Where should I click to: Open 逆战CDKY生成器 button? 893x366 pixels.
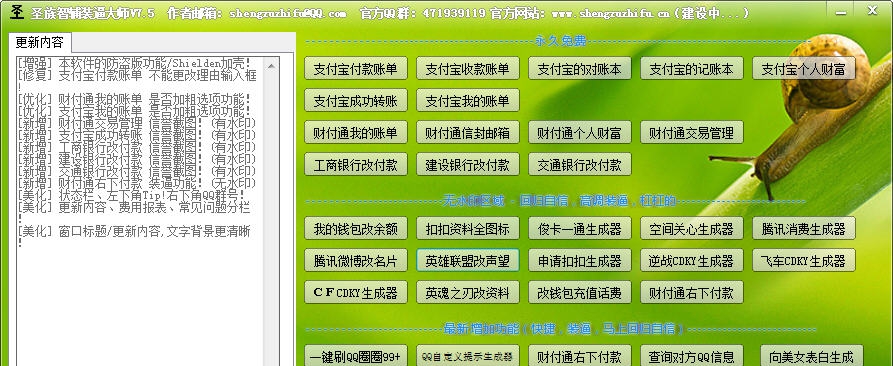691,260
